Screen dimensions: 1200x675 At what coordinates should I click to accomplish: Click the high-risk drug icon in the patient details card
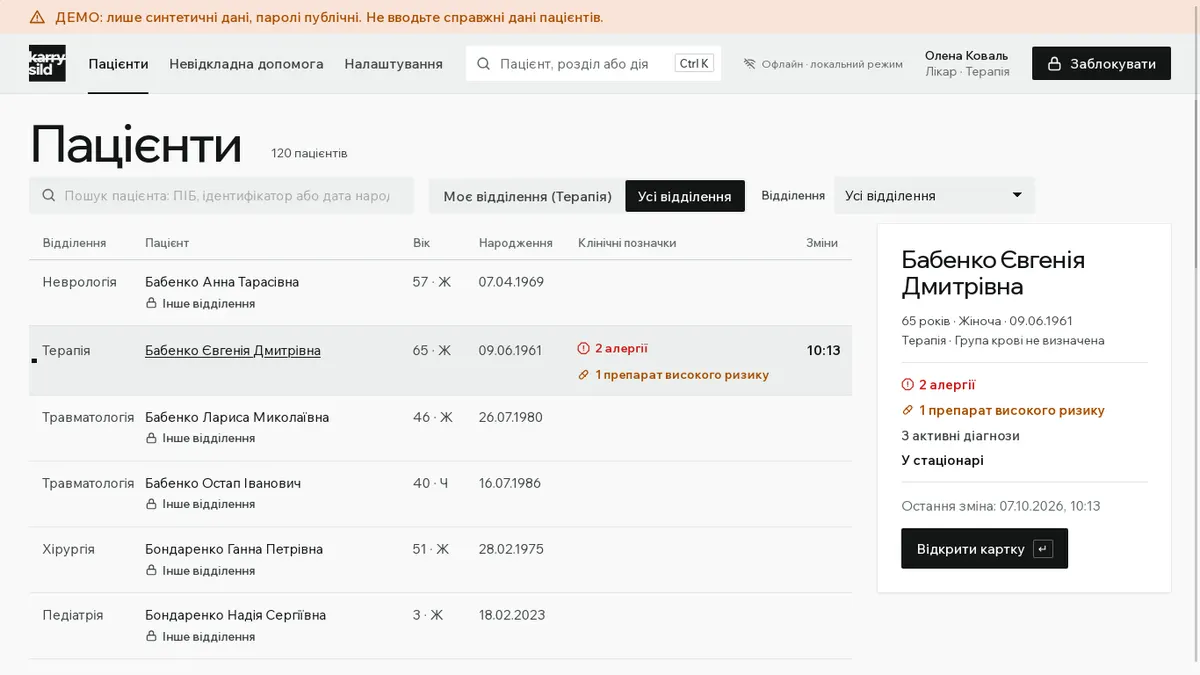pyautogui.click(x=908, y=410)
